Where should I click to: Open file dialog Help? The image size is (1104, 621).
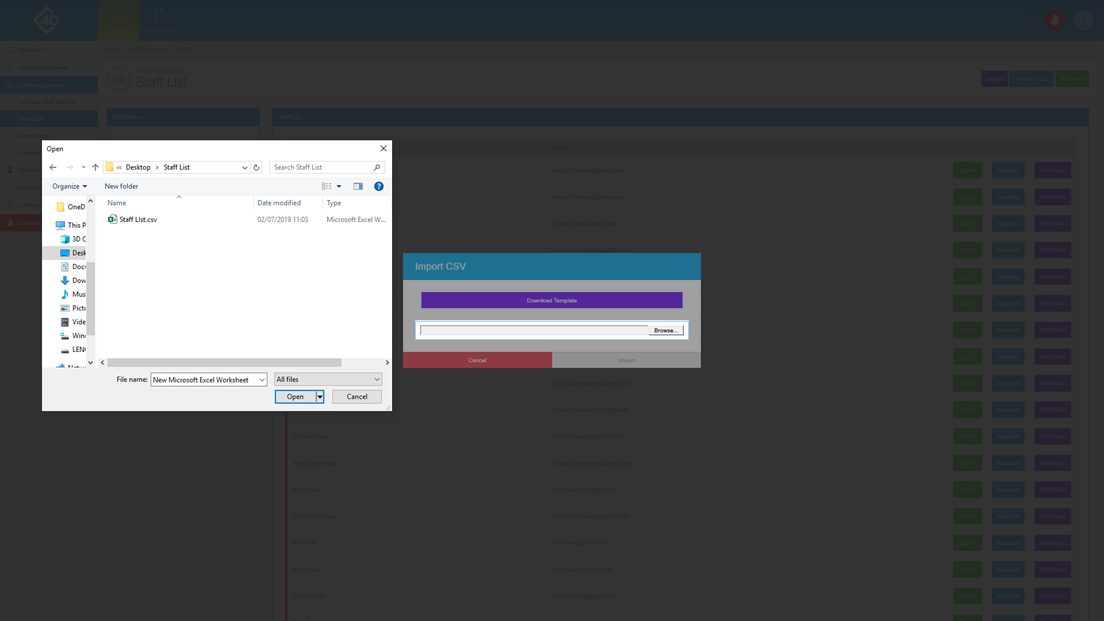379,187
